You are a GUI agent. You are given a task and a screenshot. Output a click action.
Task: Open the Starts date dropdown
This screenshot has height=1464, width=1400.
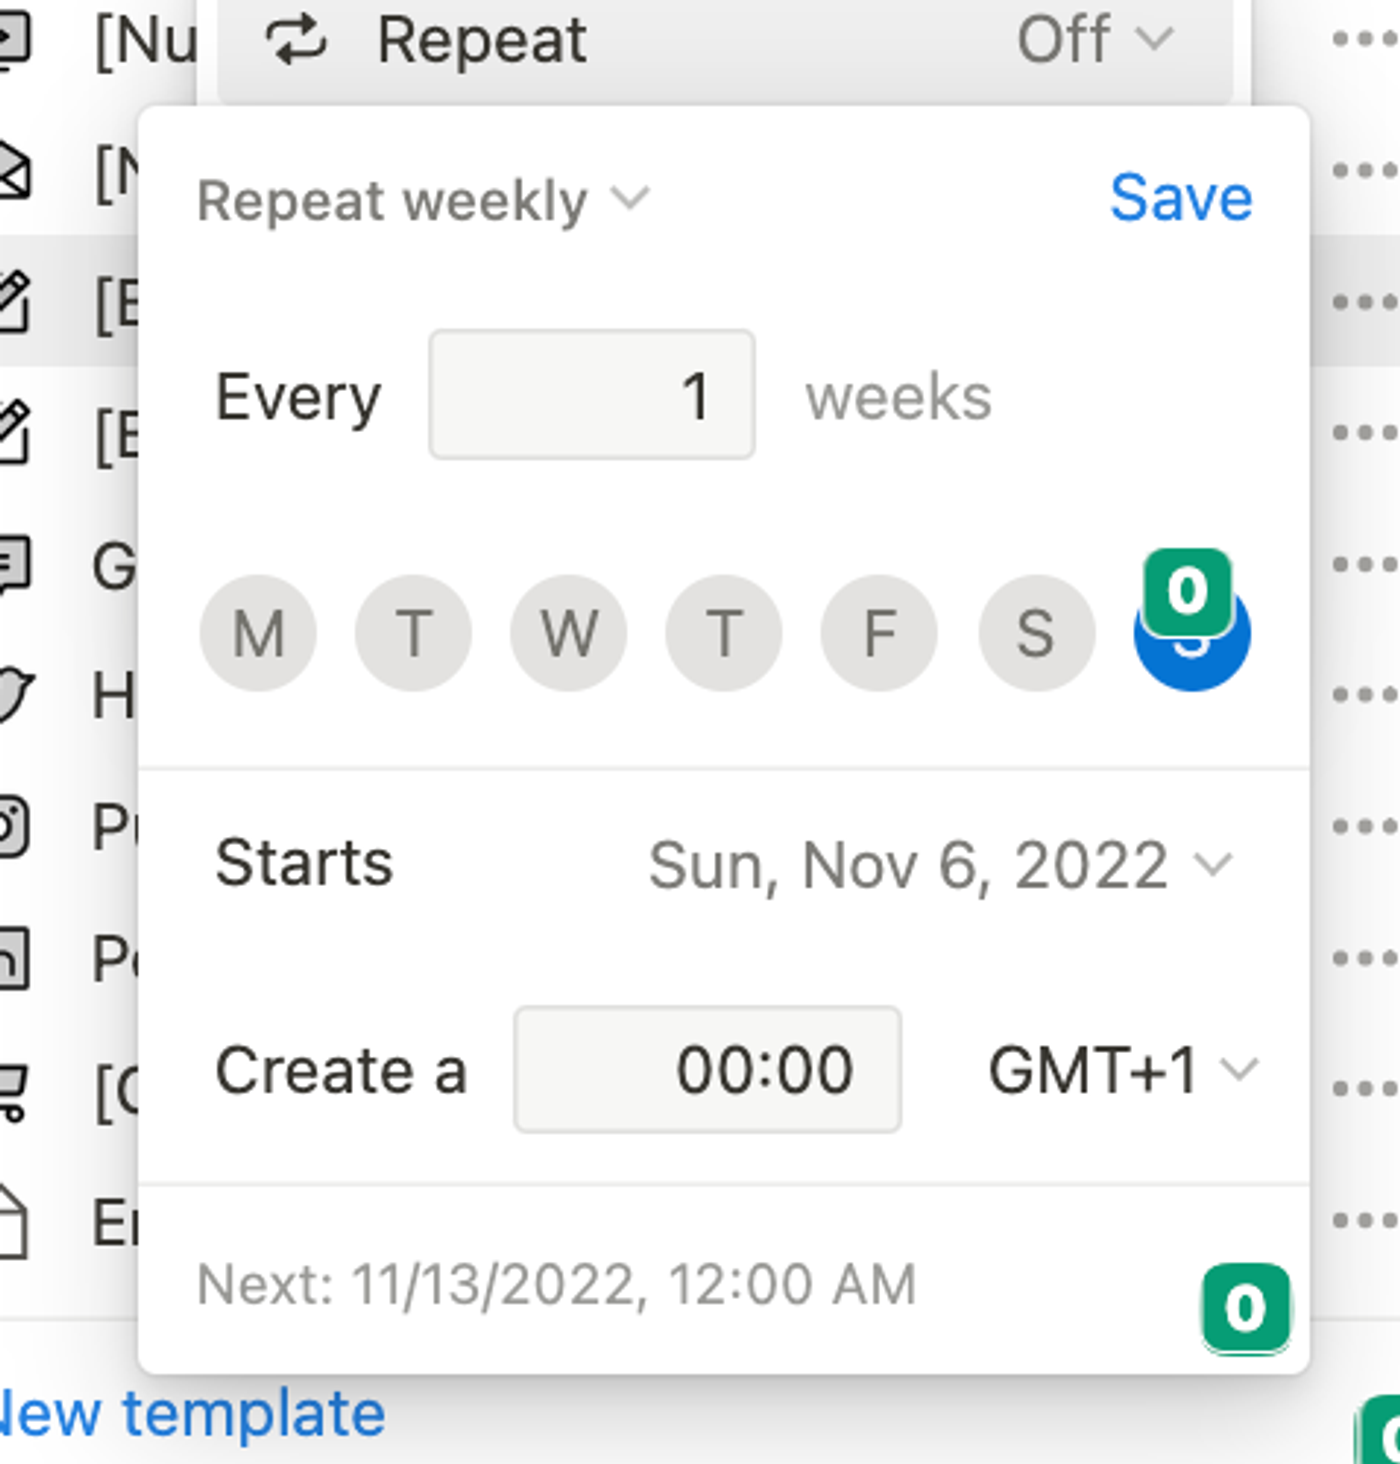(x=940, y=865)
